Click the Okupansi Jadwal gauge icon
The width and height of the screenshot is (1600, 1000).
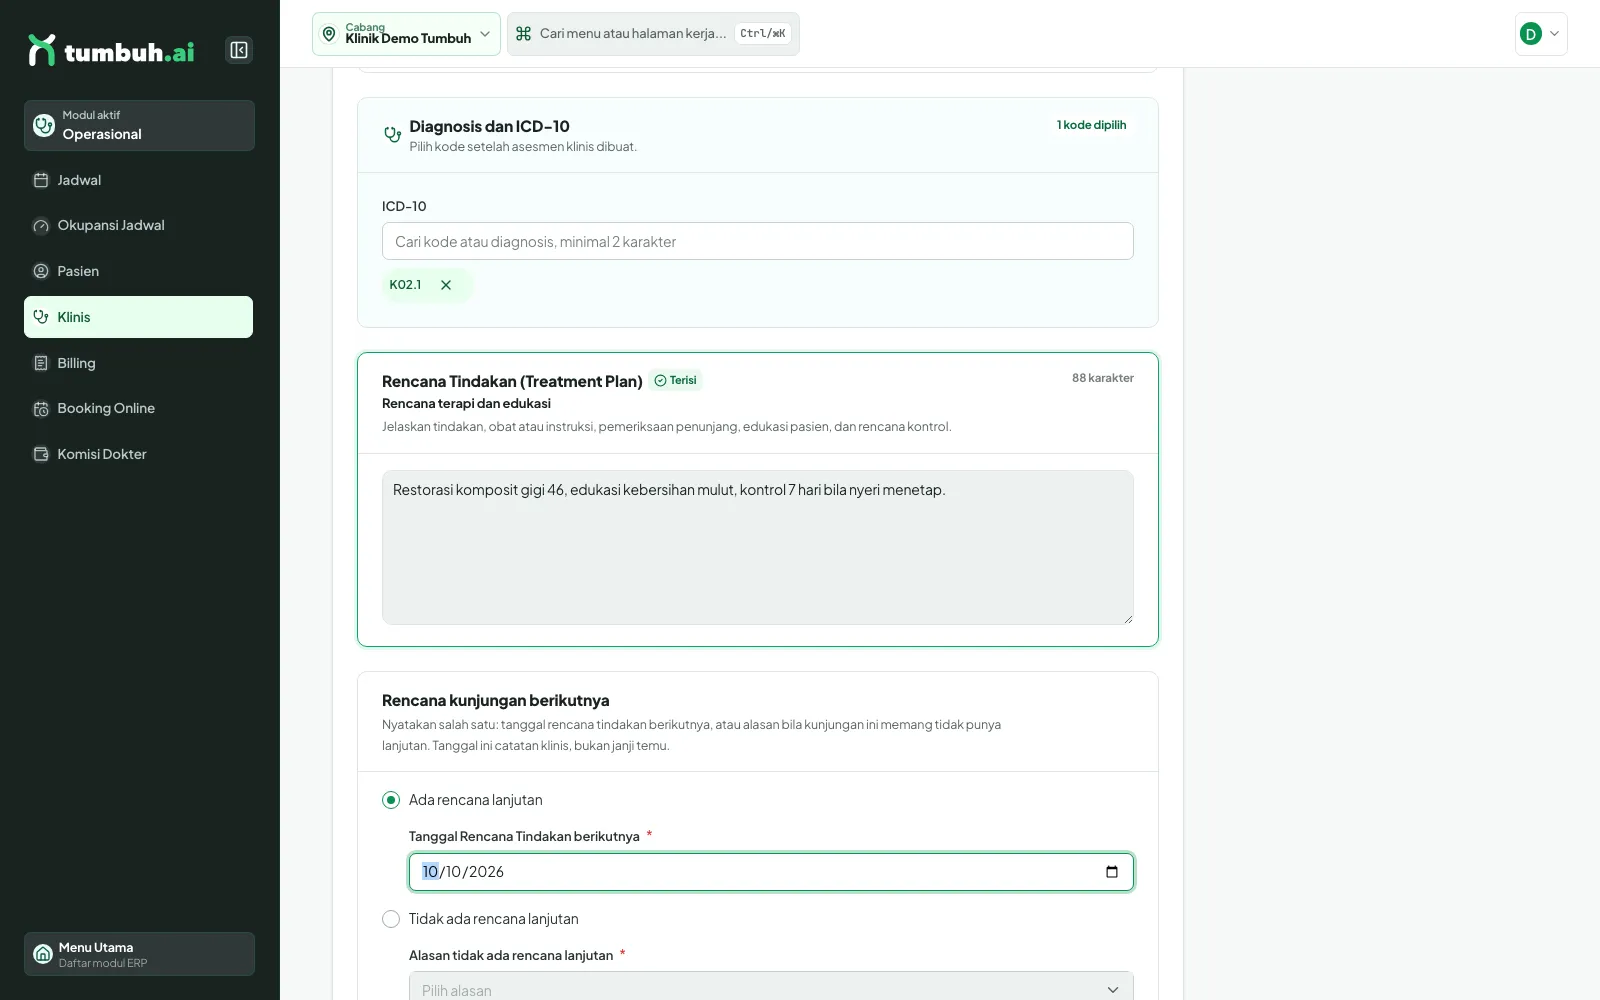[41, 226]
